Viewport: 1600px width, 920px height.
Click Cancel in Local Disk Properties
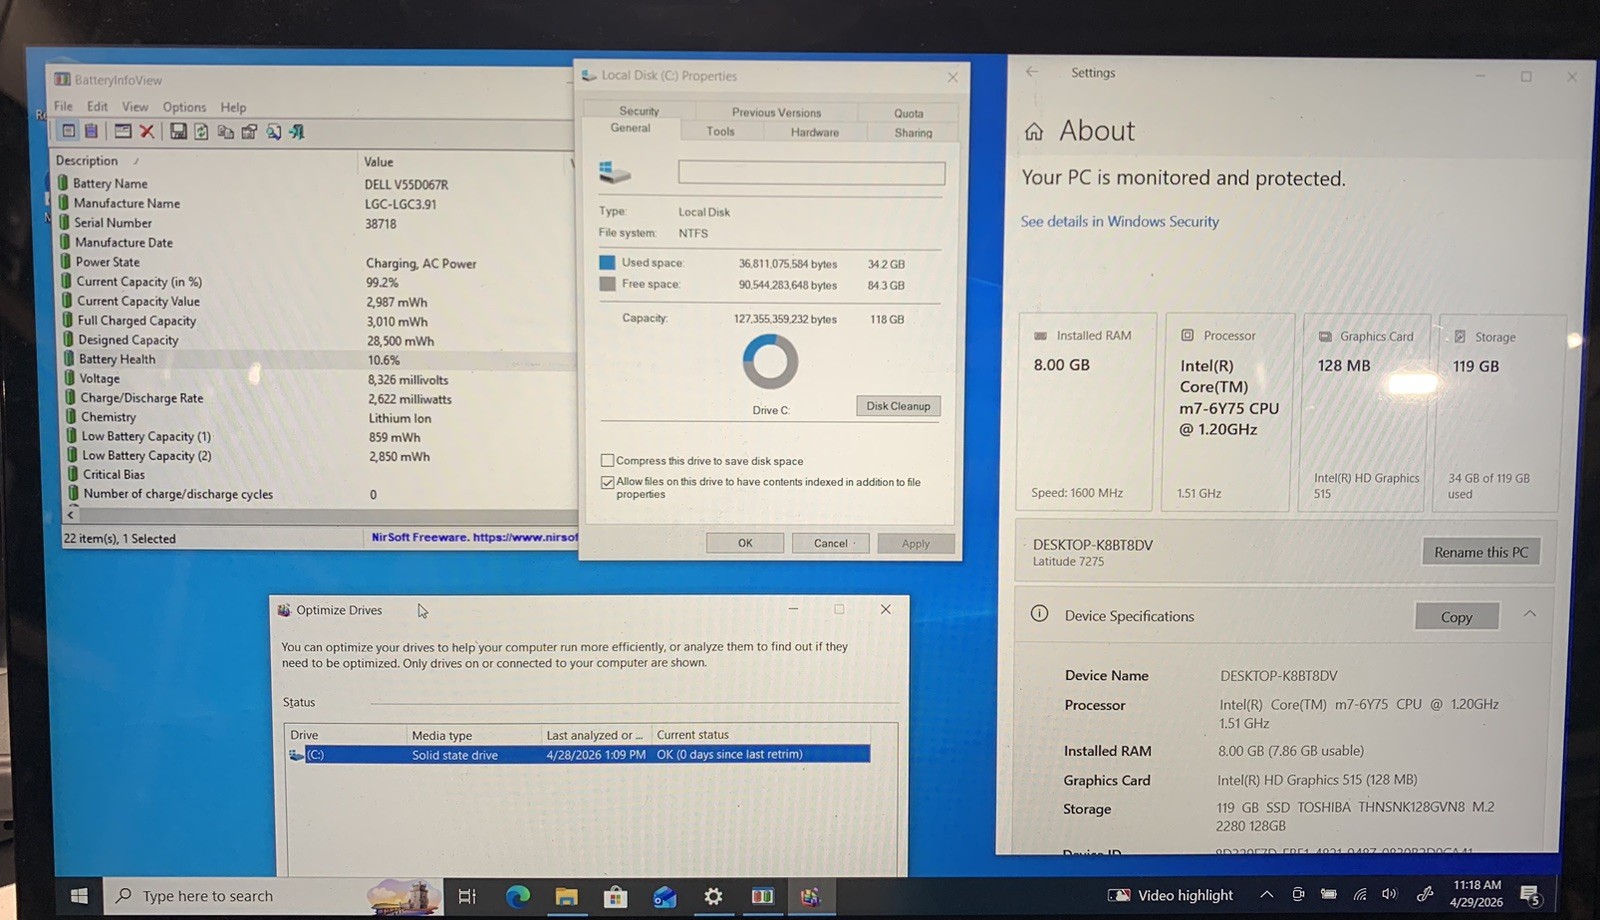(830, 543)
